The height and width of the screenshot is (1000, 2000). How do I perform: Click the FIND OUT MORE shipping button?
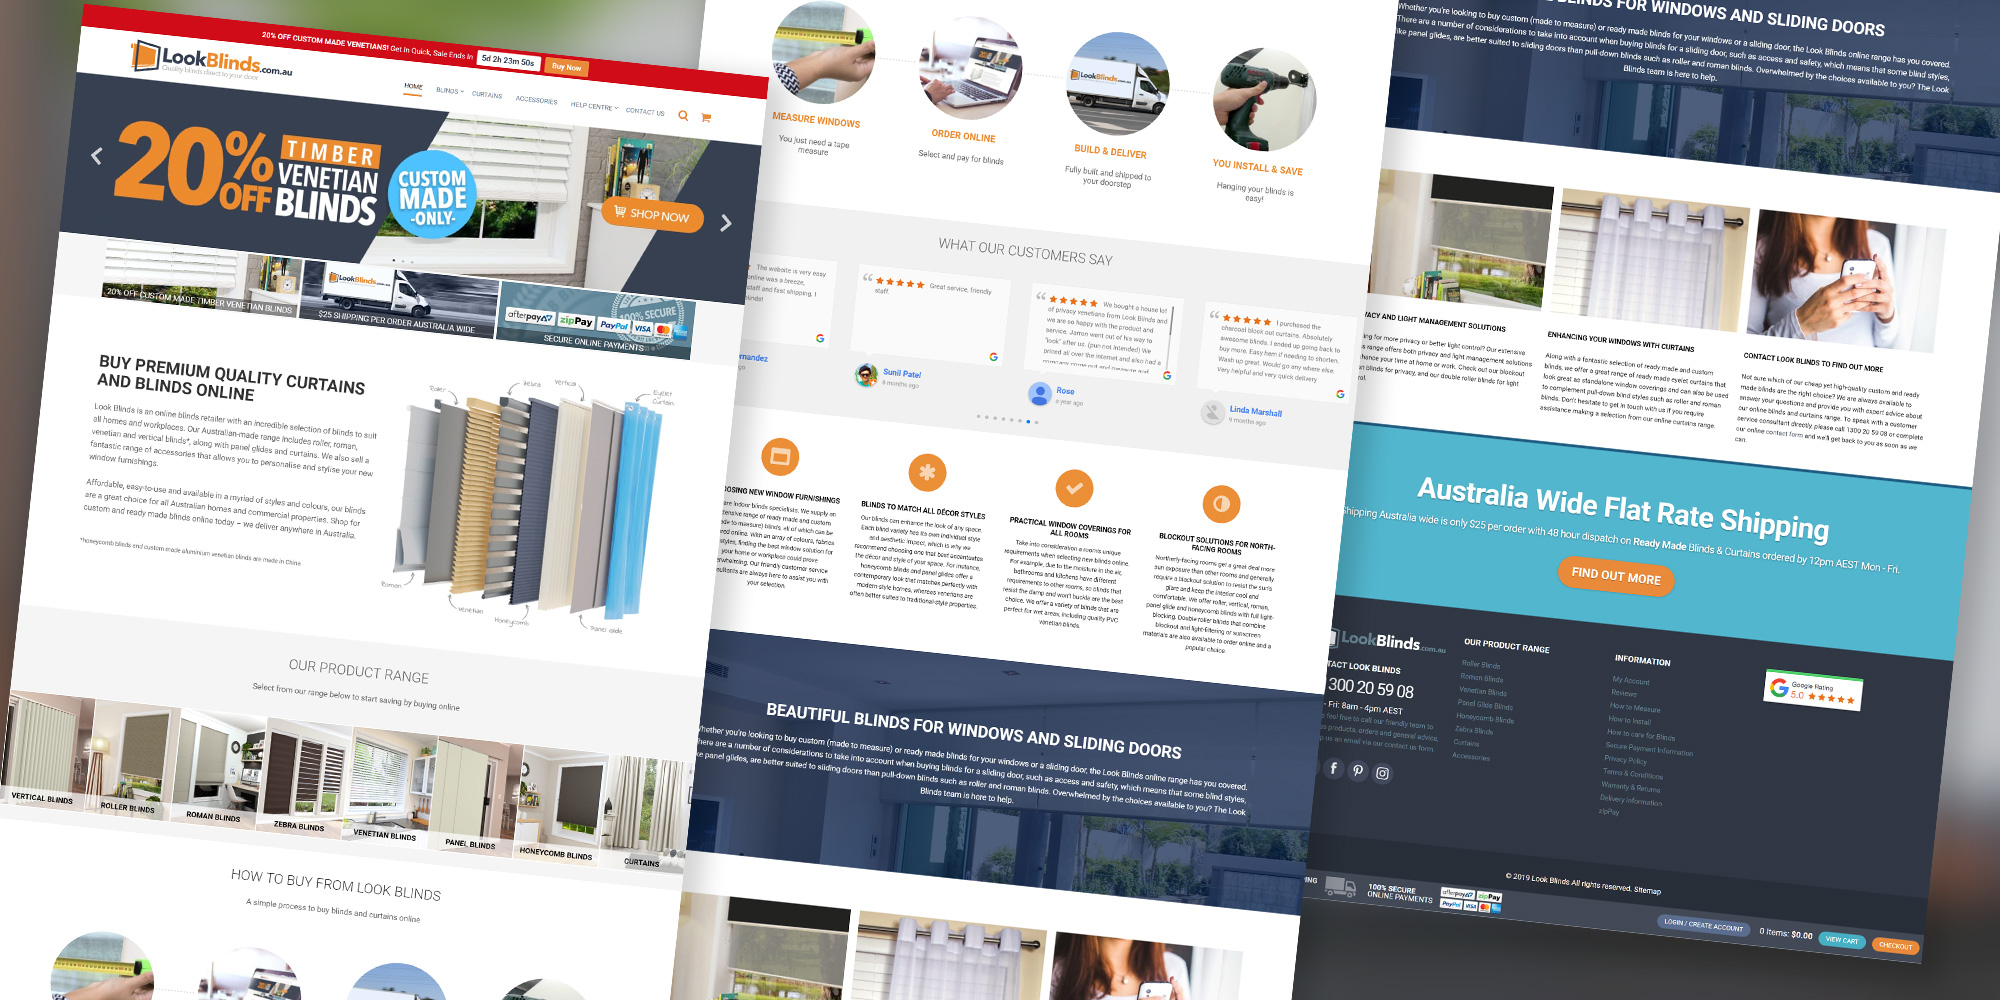point(1616,575)
